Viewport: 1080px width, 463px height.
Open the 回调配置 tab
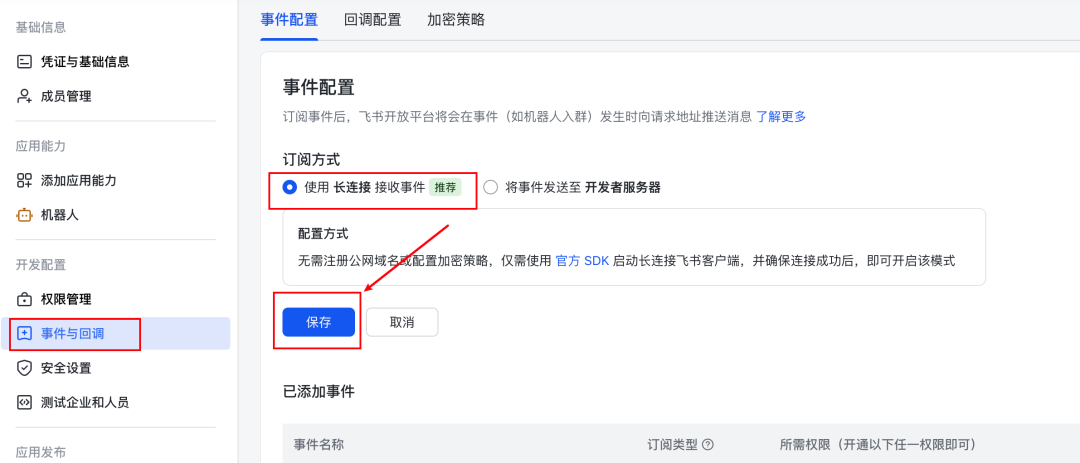(372, 20)
